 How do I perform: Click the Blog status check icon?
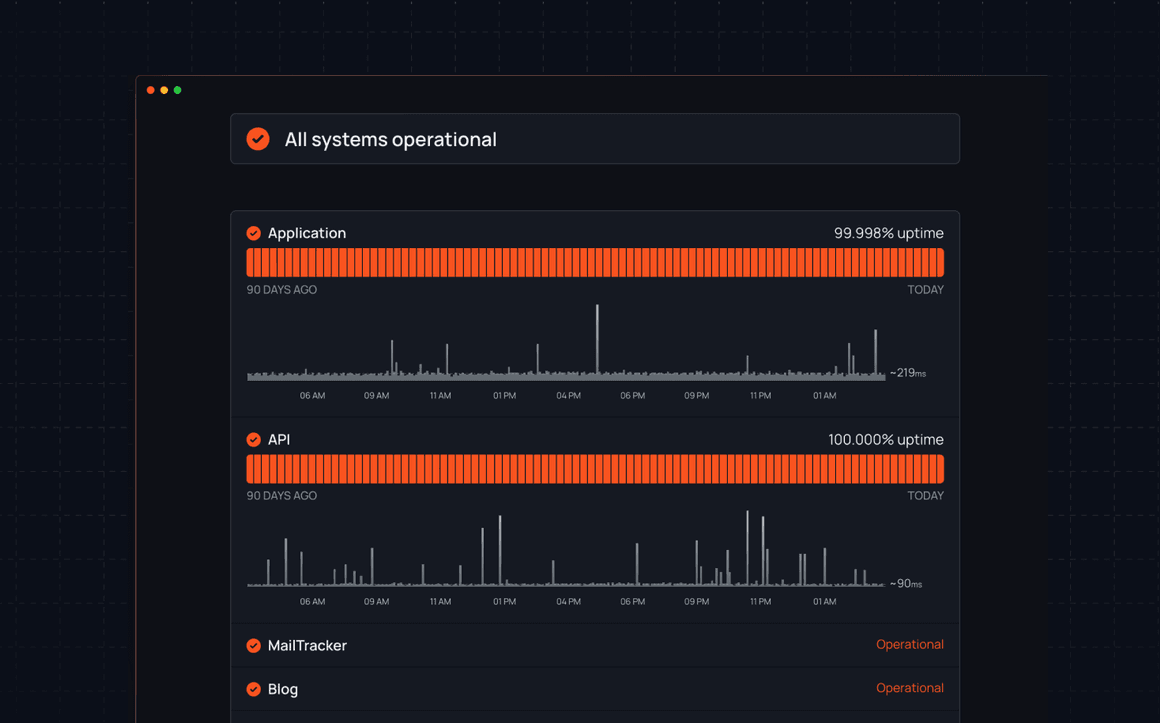tap(254, 689)
